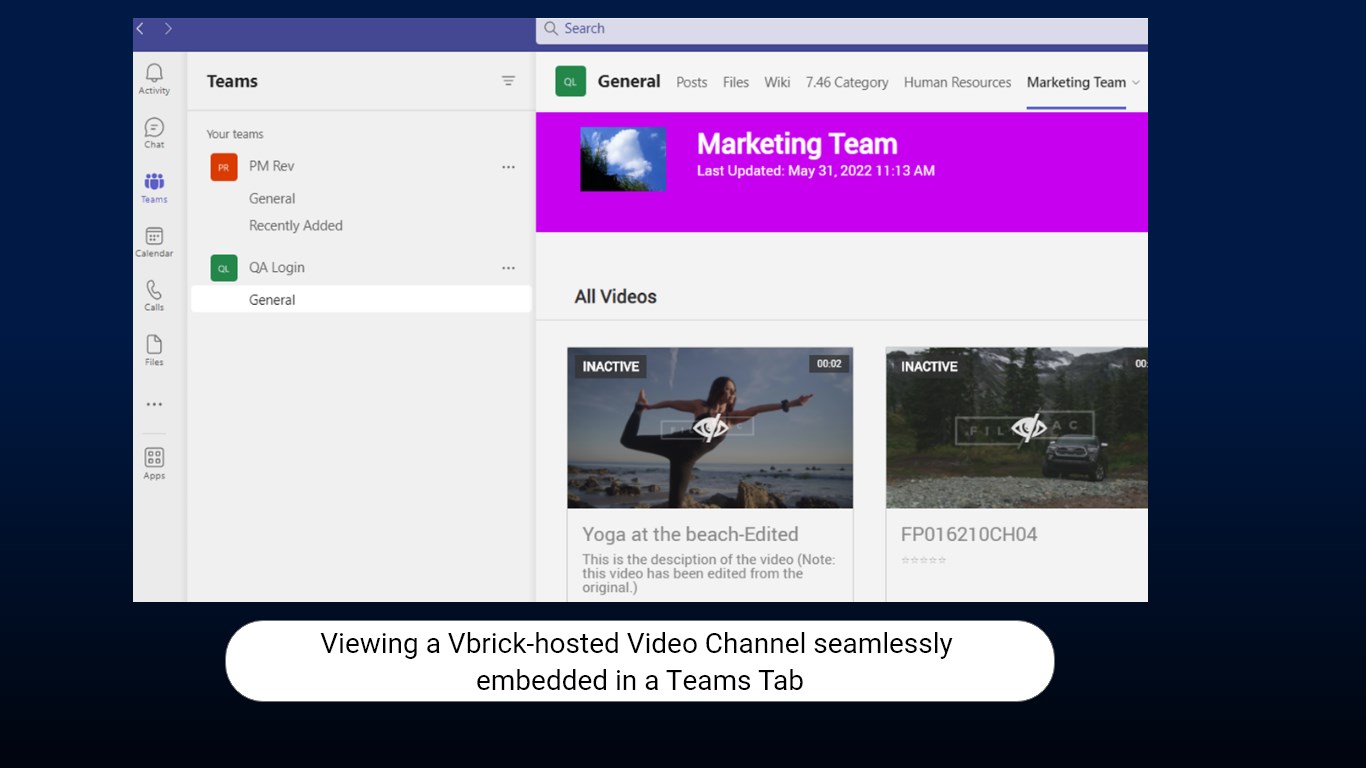Image resolution: width=1366 pixels, height=768 pixels.
Task: Click the QL channel avatar in header
Action: (x=570, y=82)
